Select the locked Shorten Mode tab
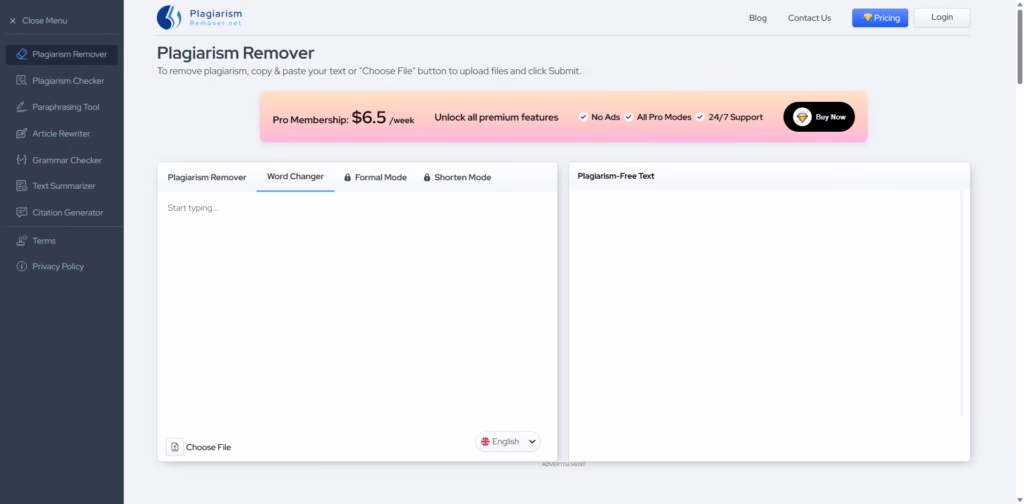This screenshot has width=1024, height=504. tap(457, 177)
